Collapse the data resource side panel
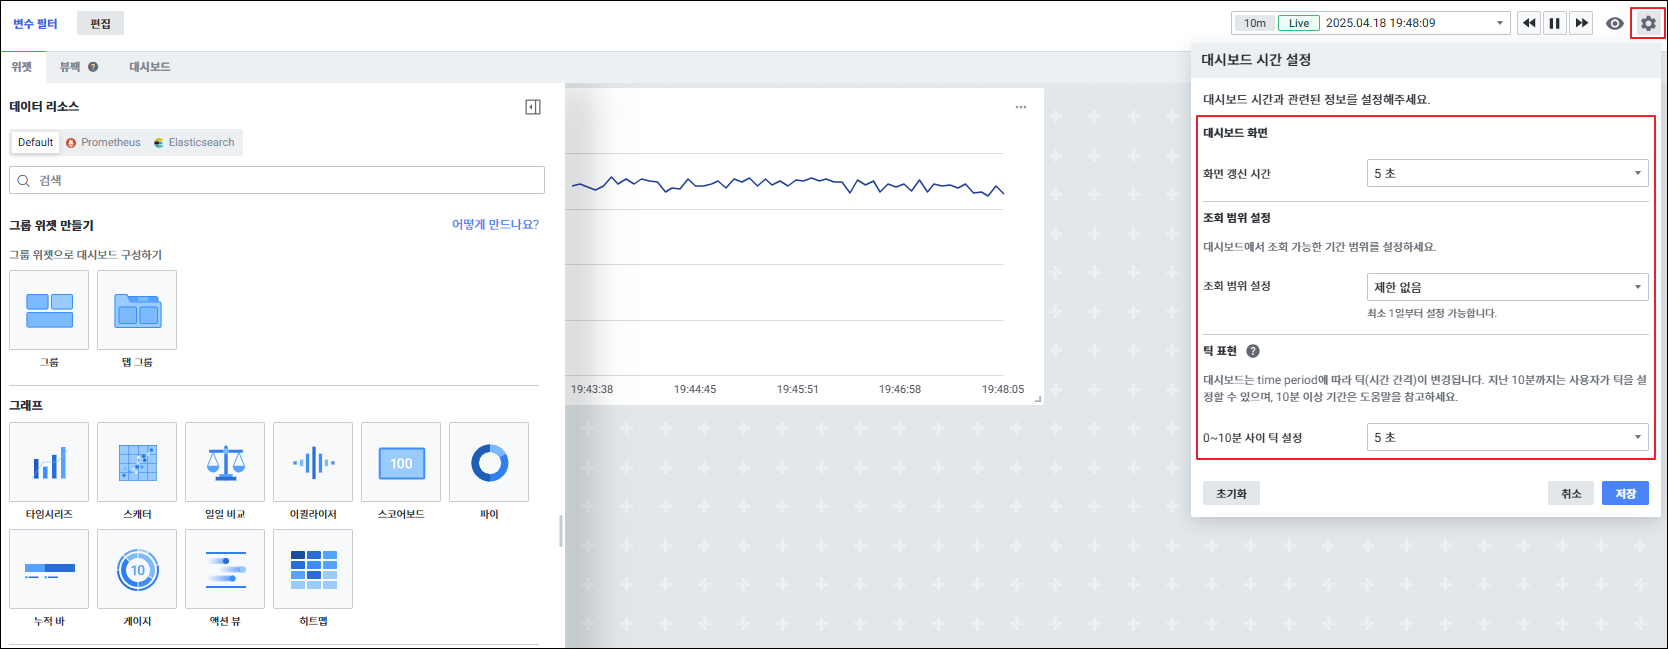 pyautogui.click(x=533, y=107)
